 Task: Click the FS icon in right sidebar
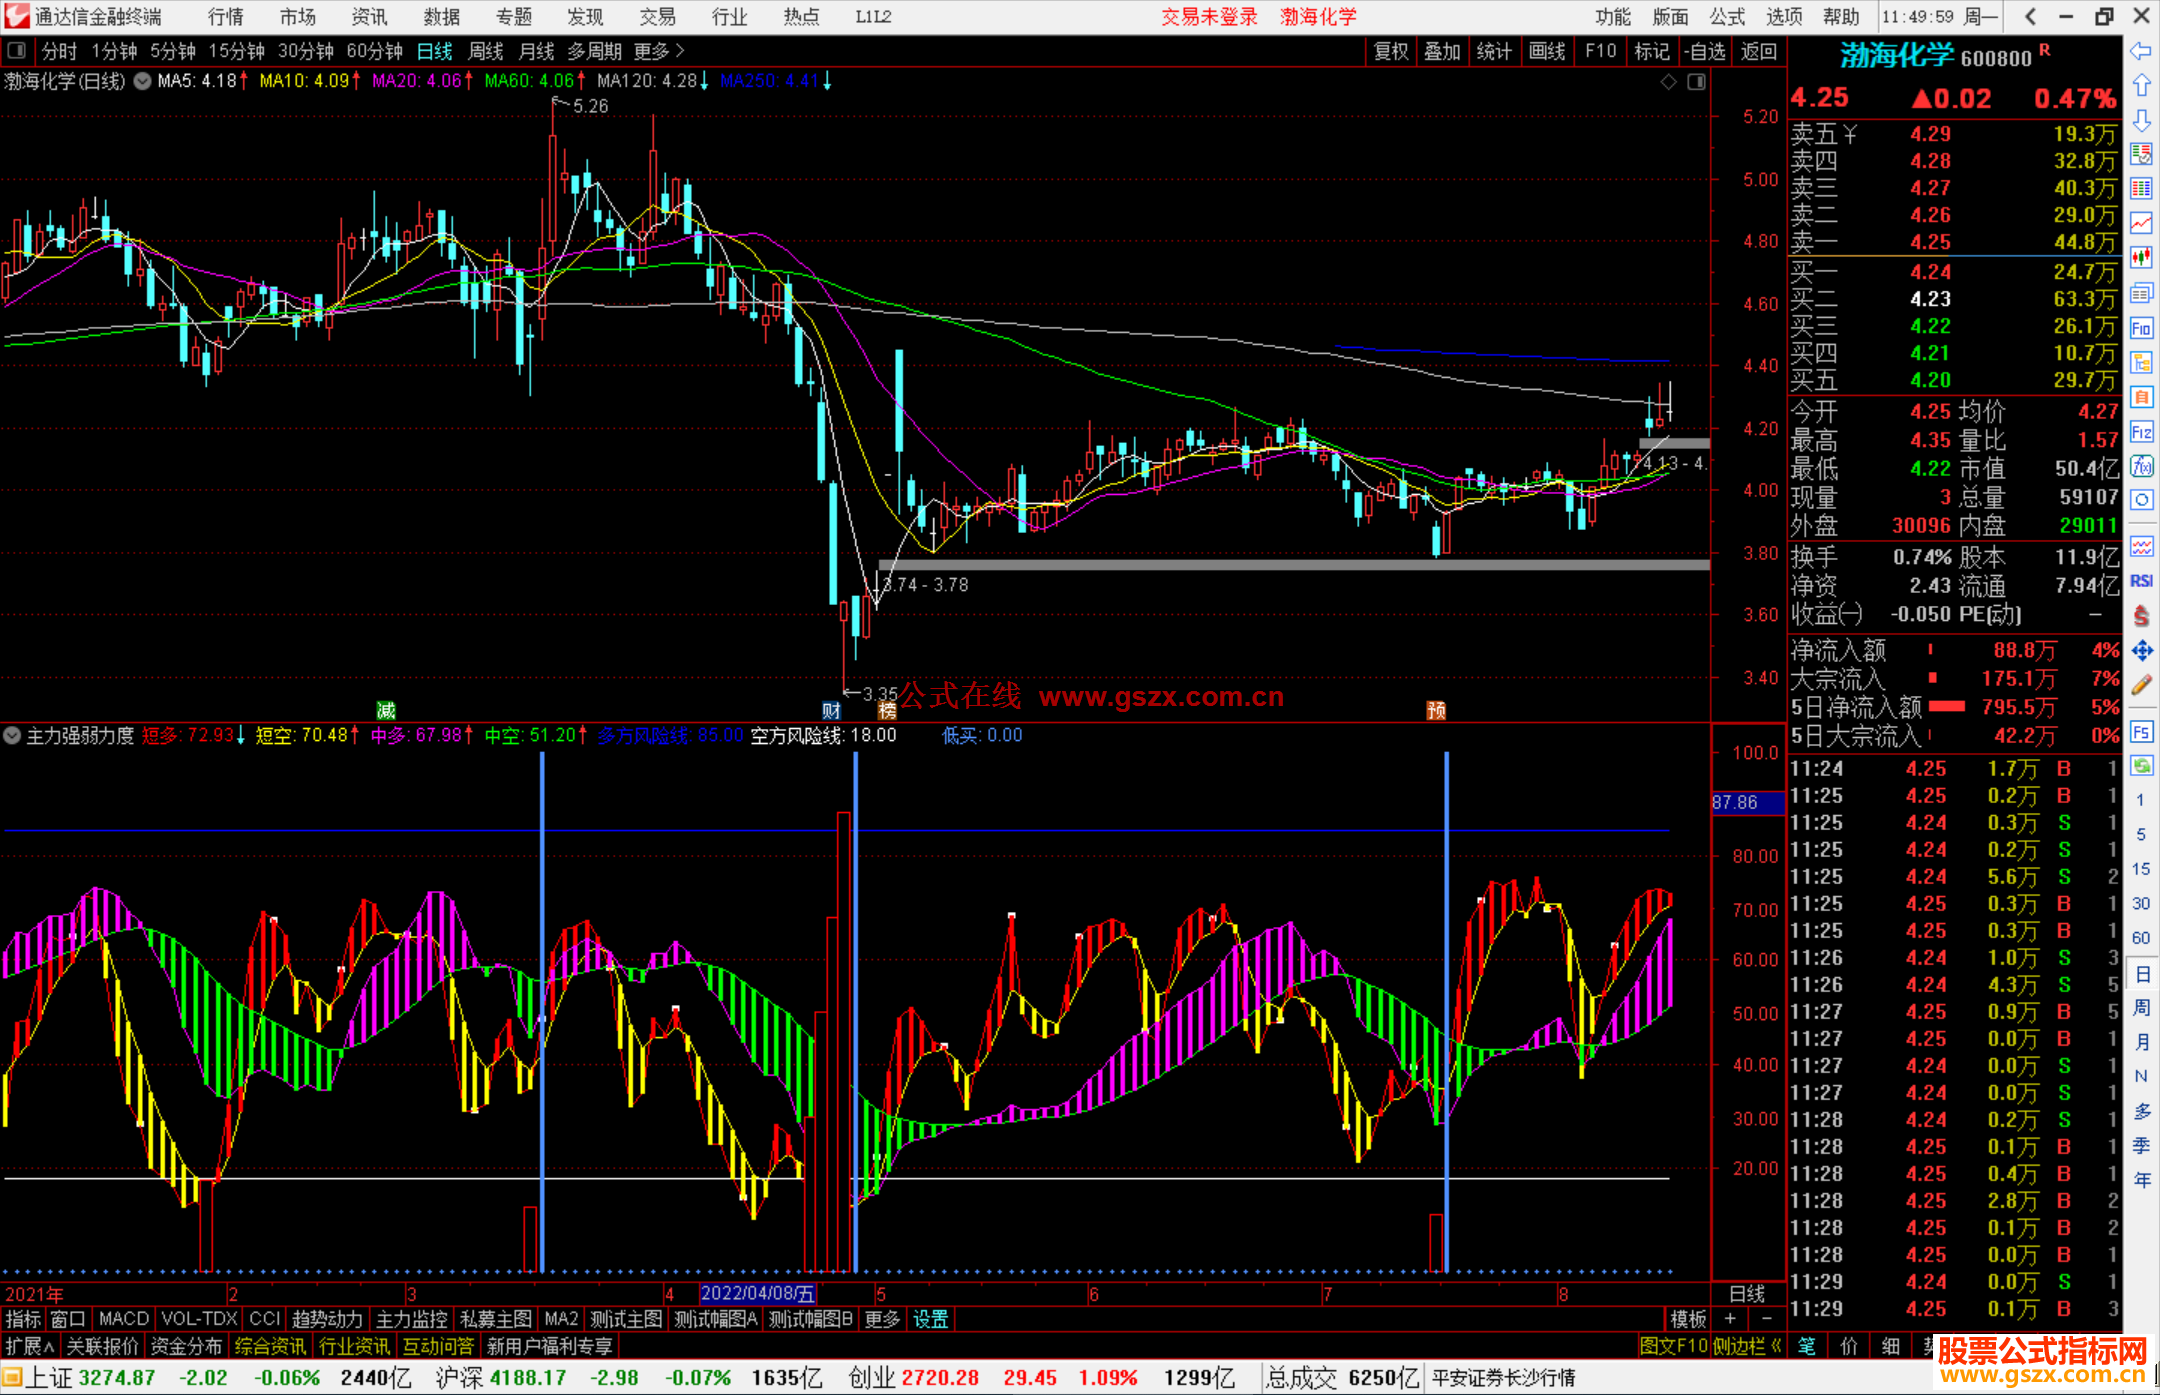pos(2141,732)
